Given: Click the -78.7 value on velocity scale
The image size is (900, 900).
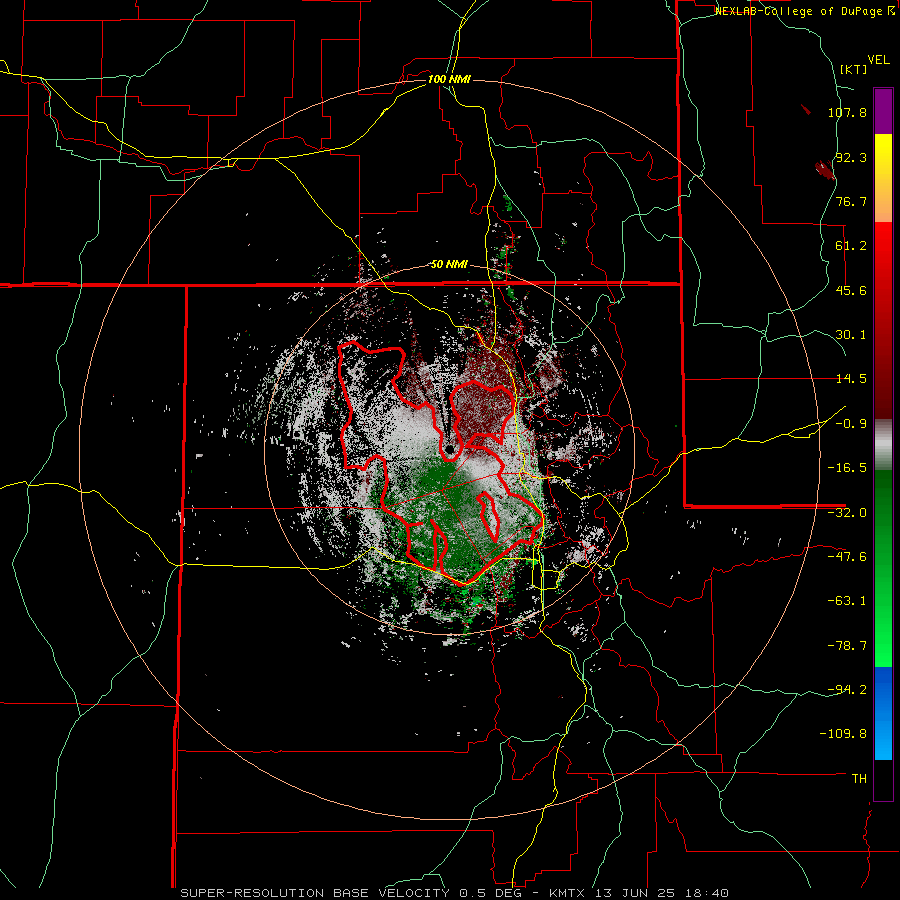Looking at the screenshot, I should 847,646.
